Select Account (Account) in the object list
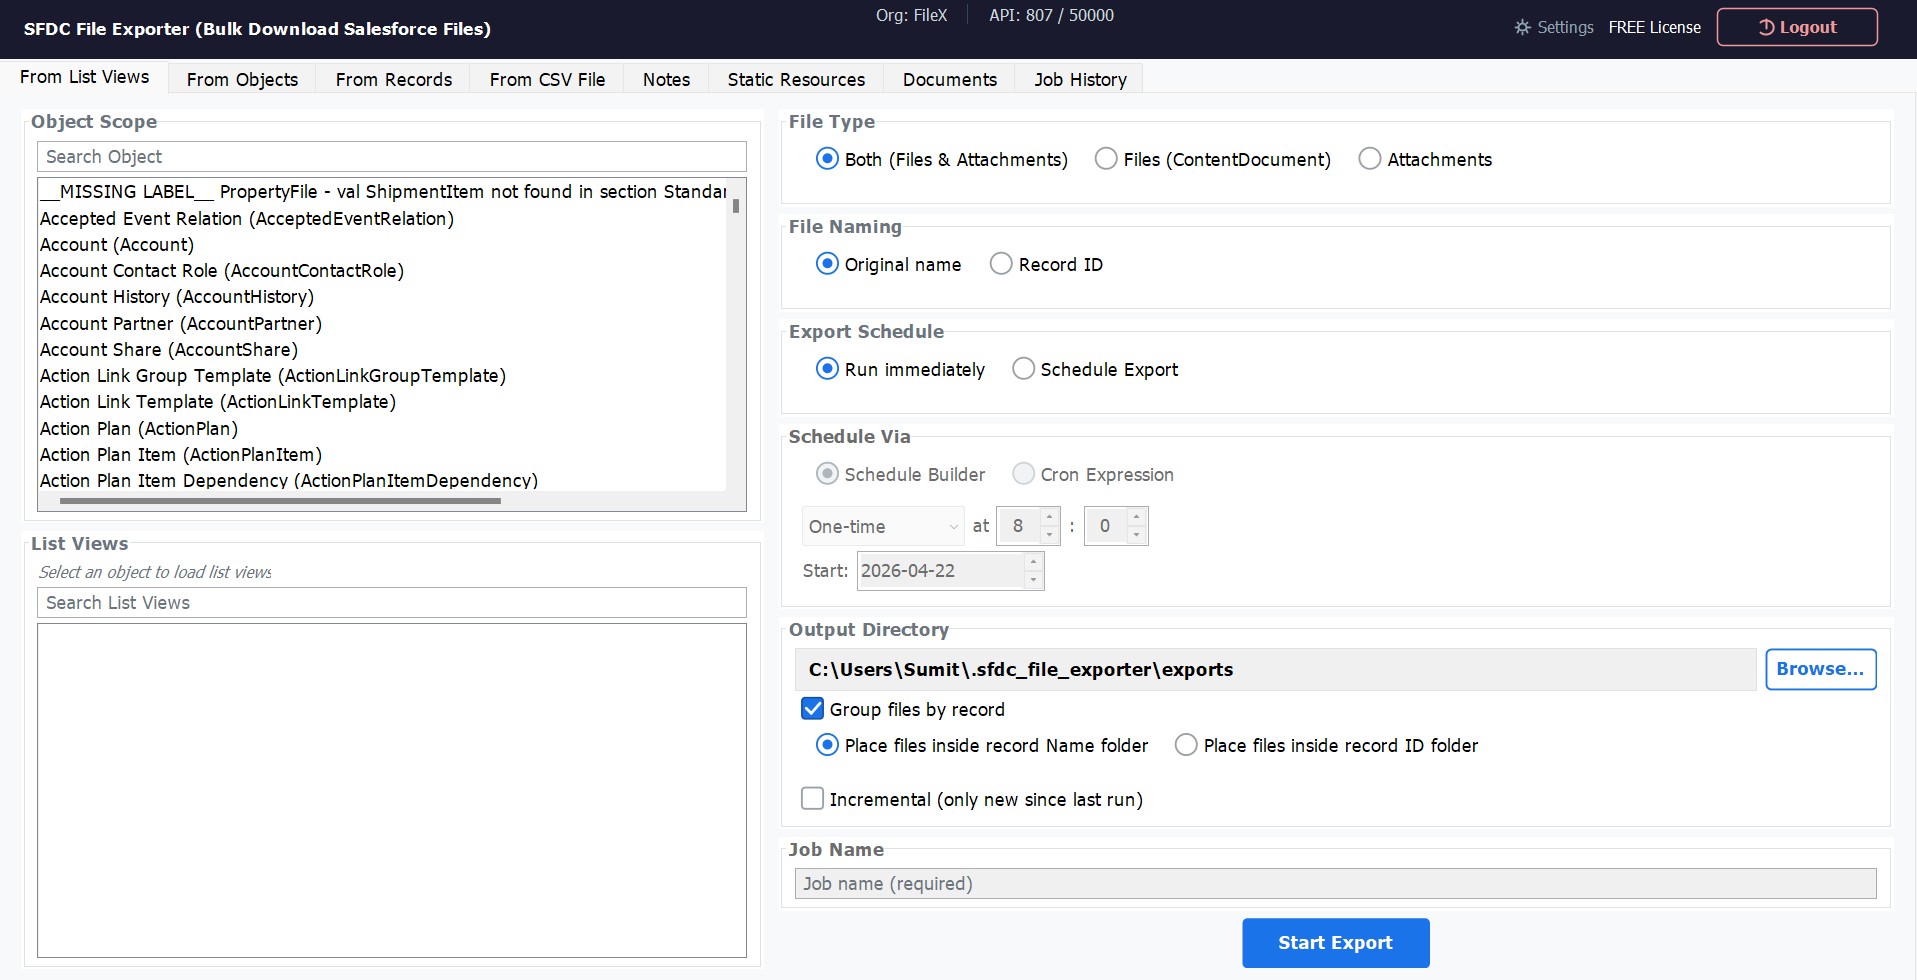 click(117, 244)
